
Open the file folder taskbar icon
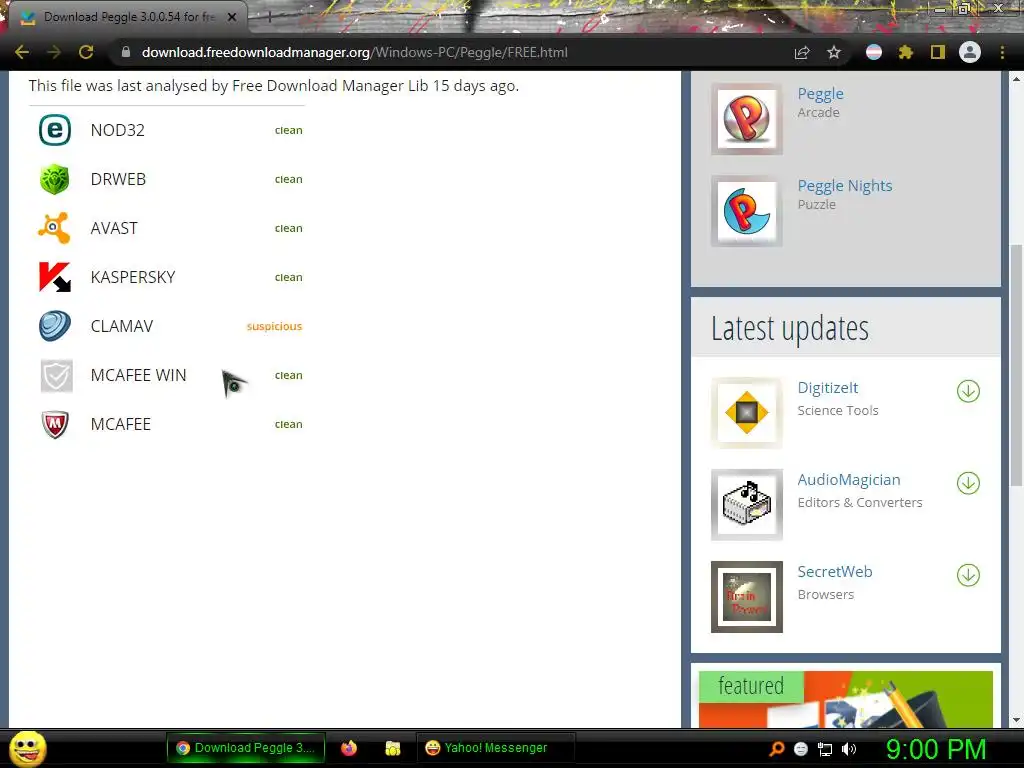point(392,748)
